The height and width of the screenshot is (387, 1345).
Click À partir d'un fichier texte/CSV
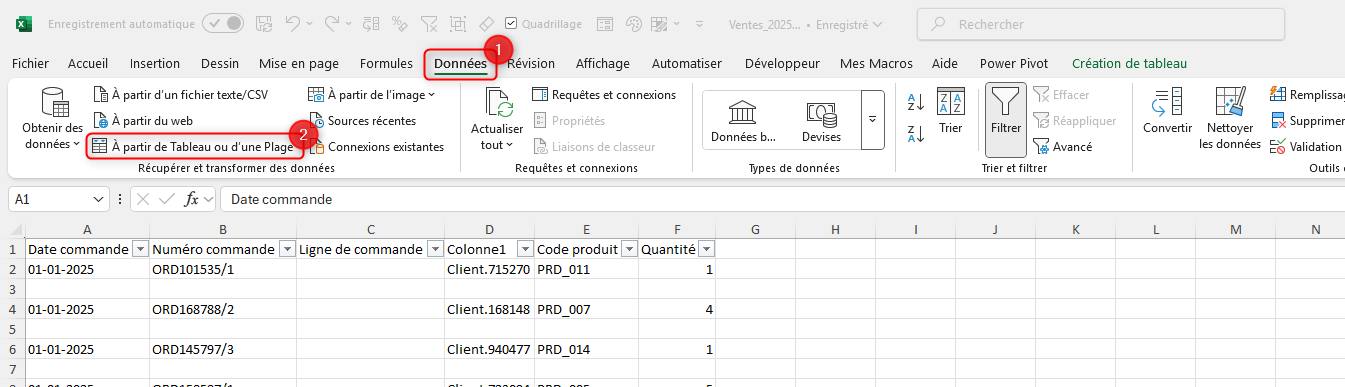[x=181, y=95]
